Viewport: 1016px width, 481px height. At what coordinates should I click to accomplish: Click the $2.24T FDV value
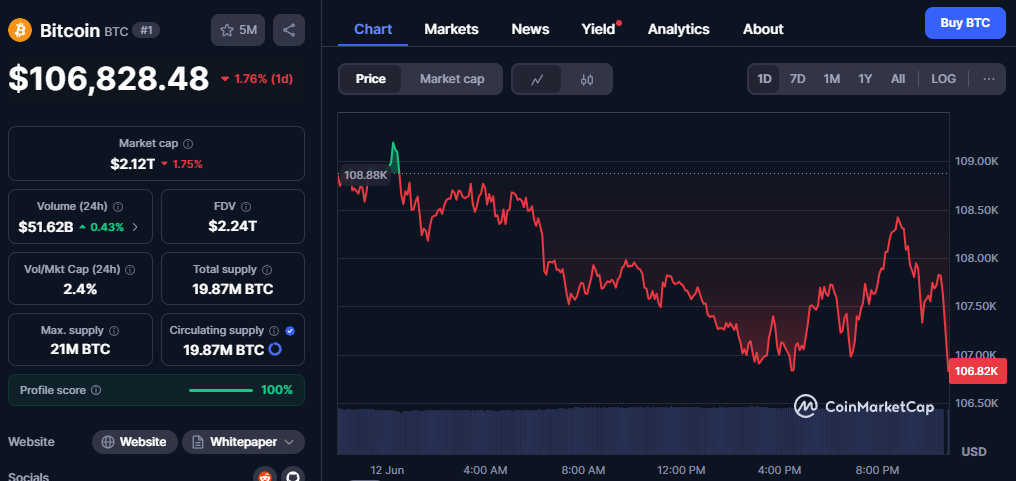[x=233, y=226]
